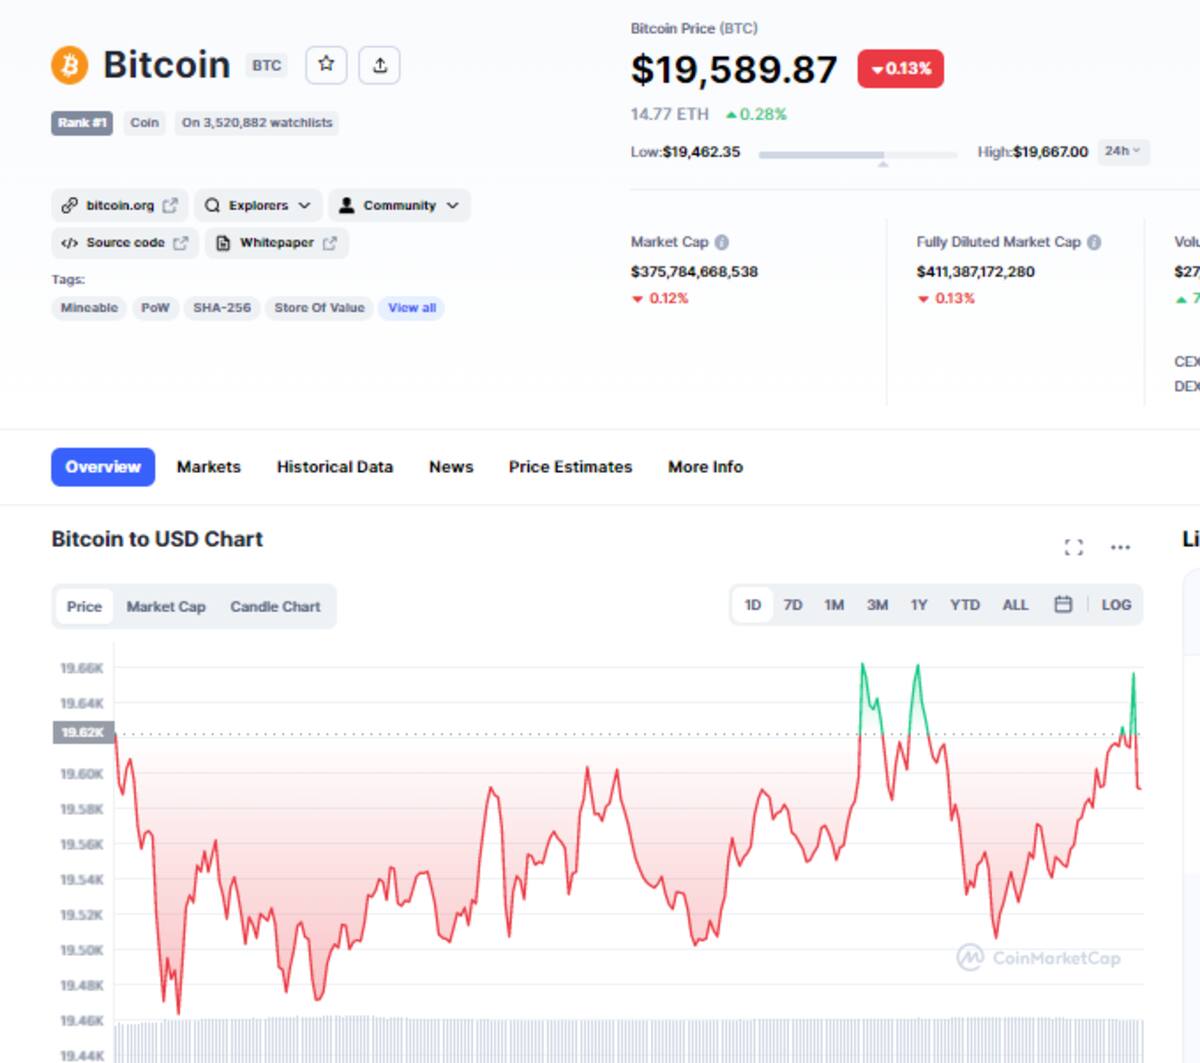Open the chart fullscreen icon
Screen dimensions: 1200x1063
[1073, 547]
